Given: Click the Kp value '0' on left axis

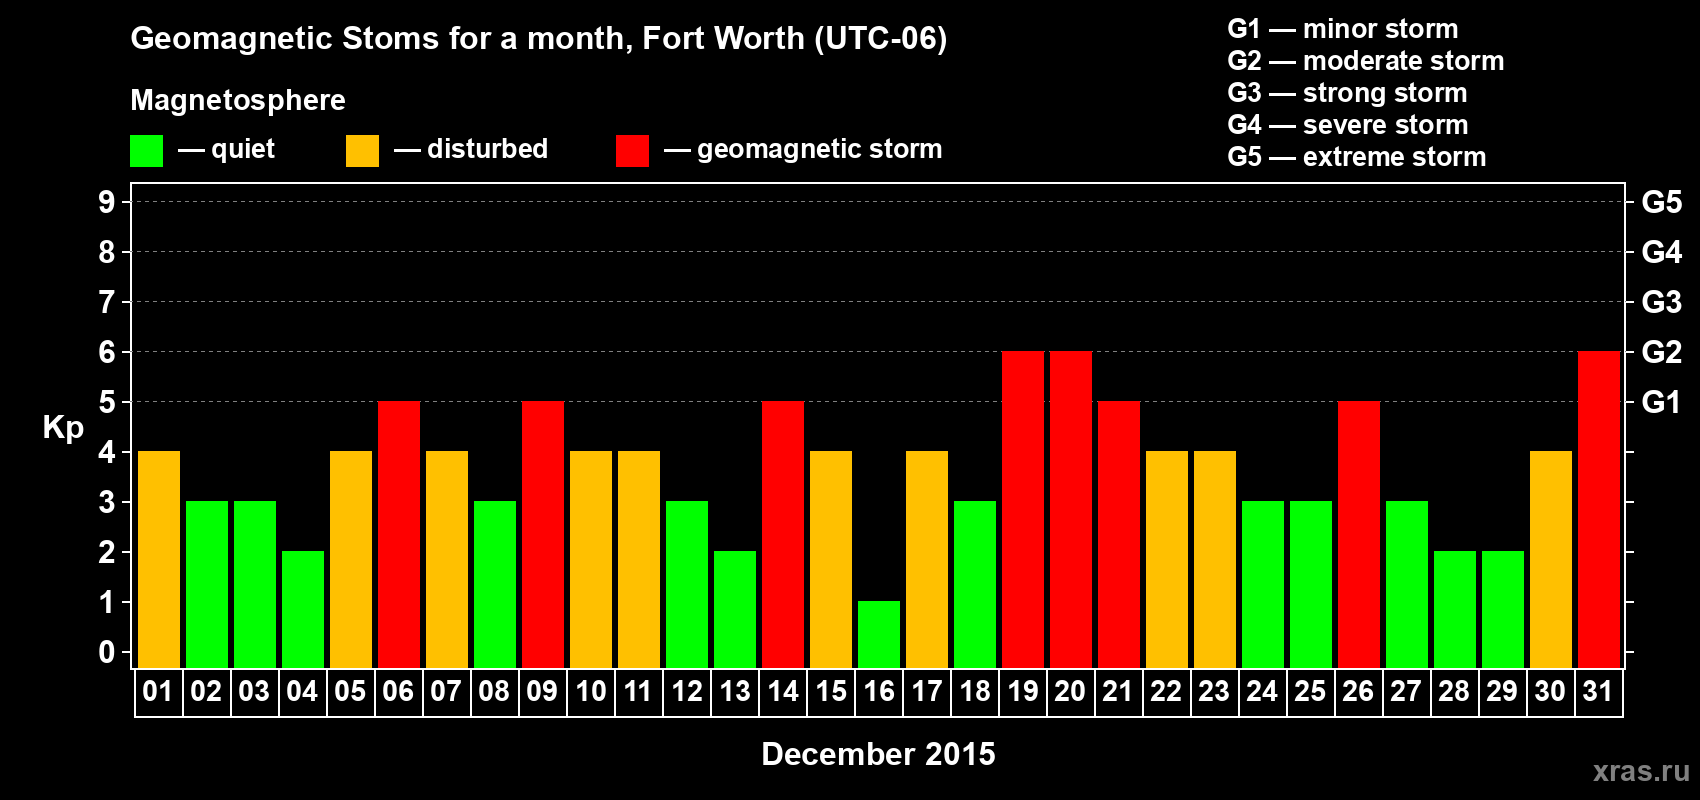Looking at the screenshot, I should (x=107, y=652).
